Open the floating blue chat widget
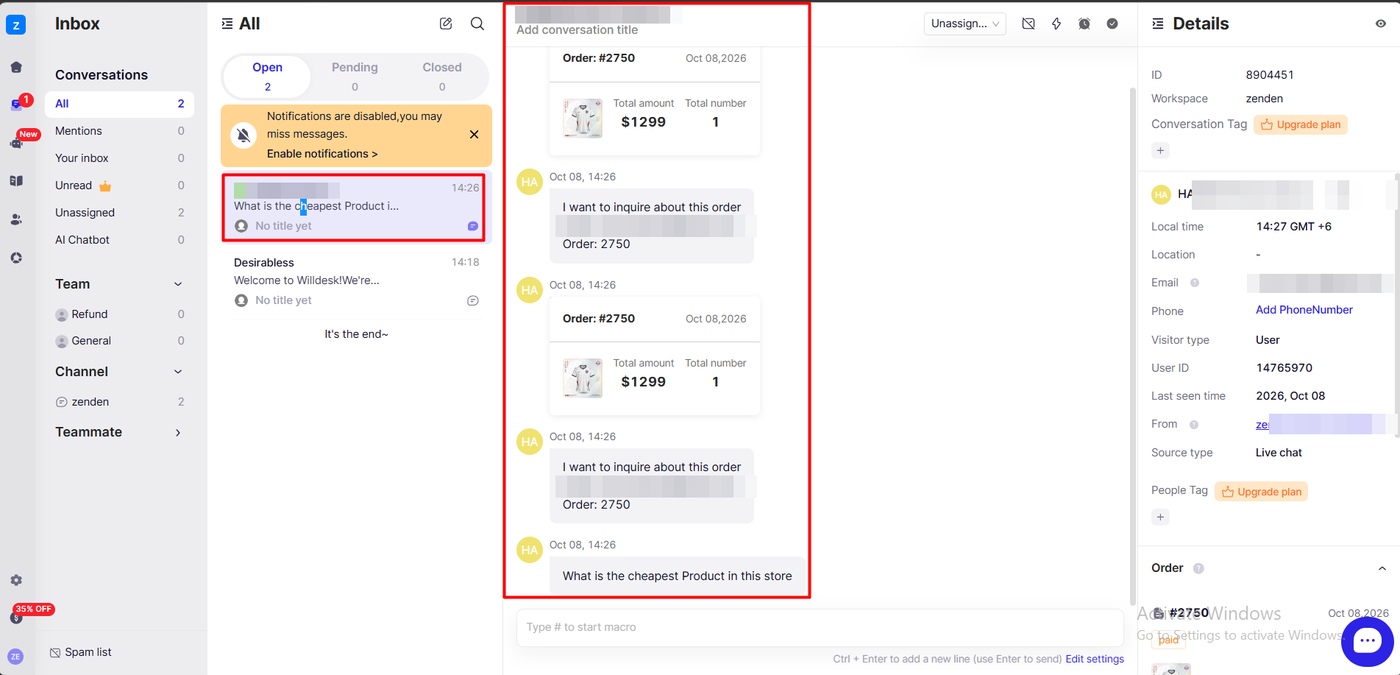1400x675 pixels. click(1367, 642)
